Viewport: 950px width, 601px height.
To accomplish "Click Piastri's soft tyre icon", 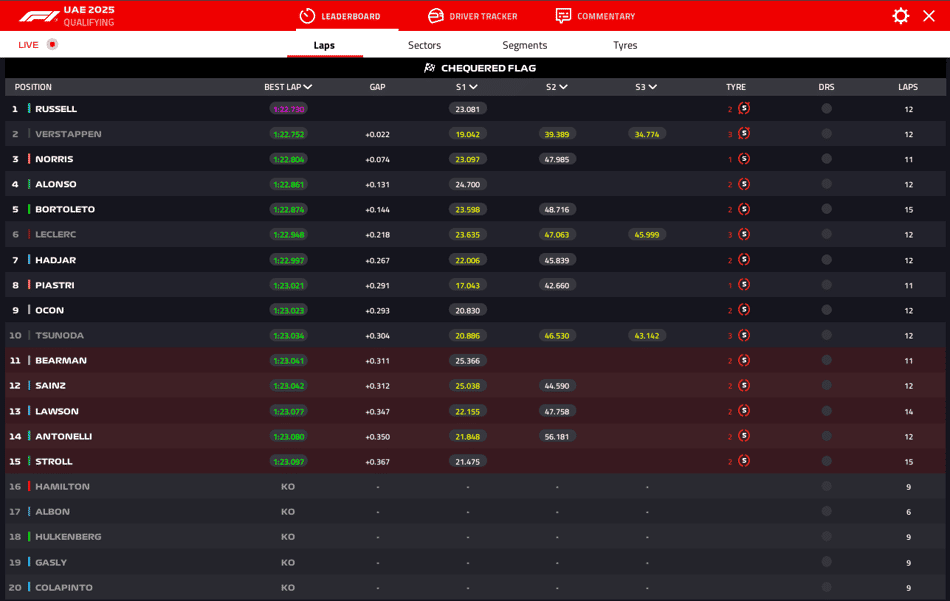I will tap(744, 285).
